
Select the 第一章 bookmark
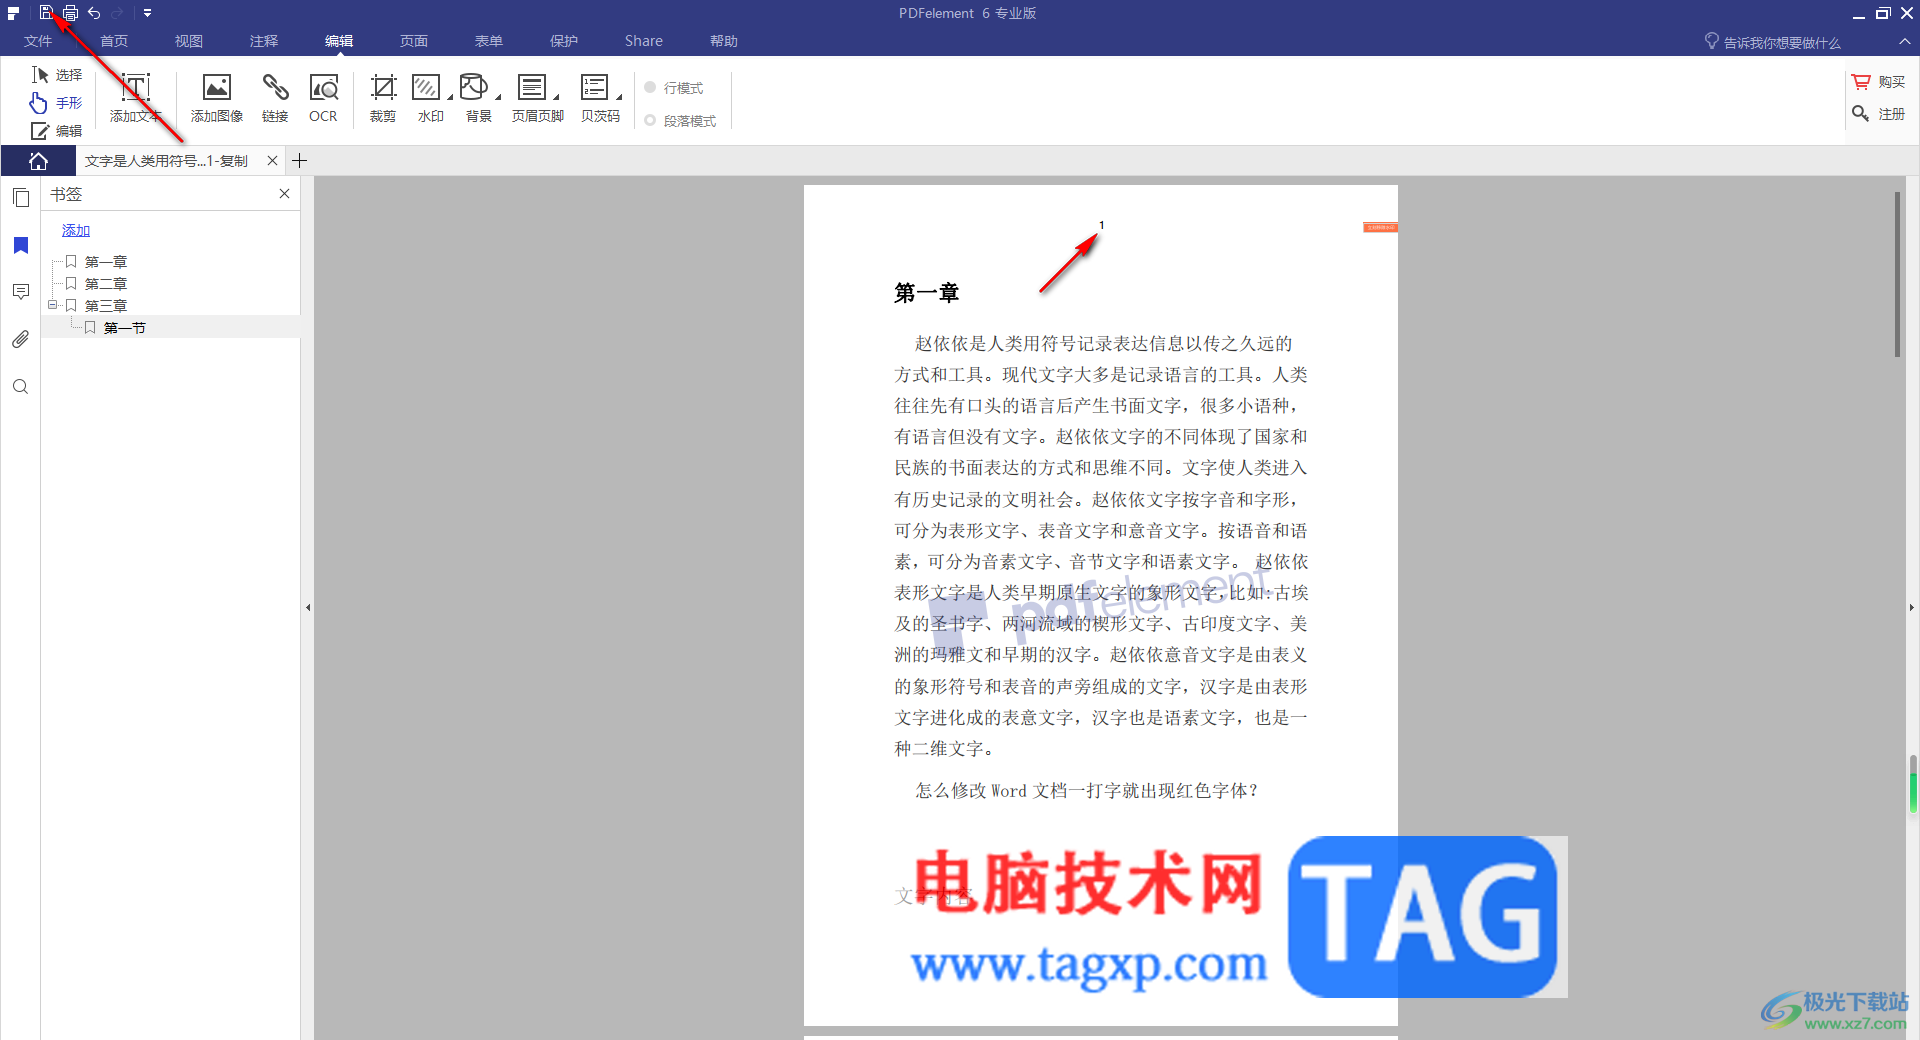(106, 262)
